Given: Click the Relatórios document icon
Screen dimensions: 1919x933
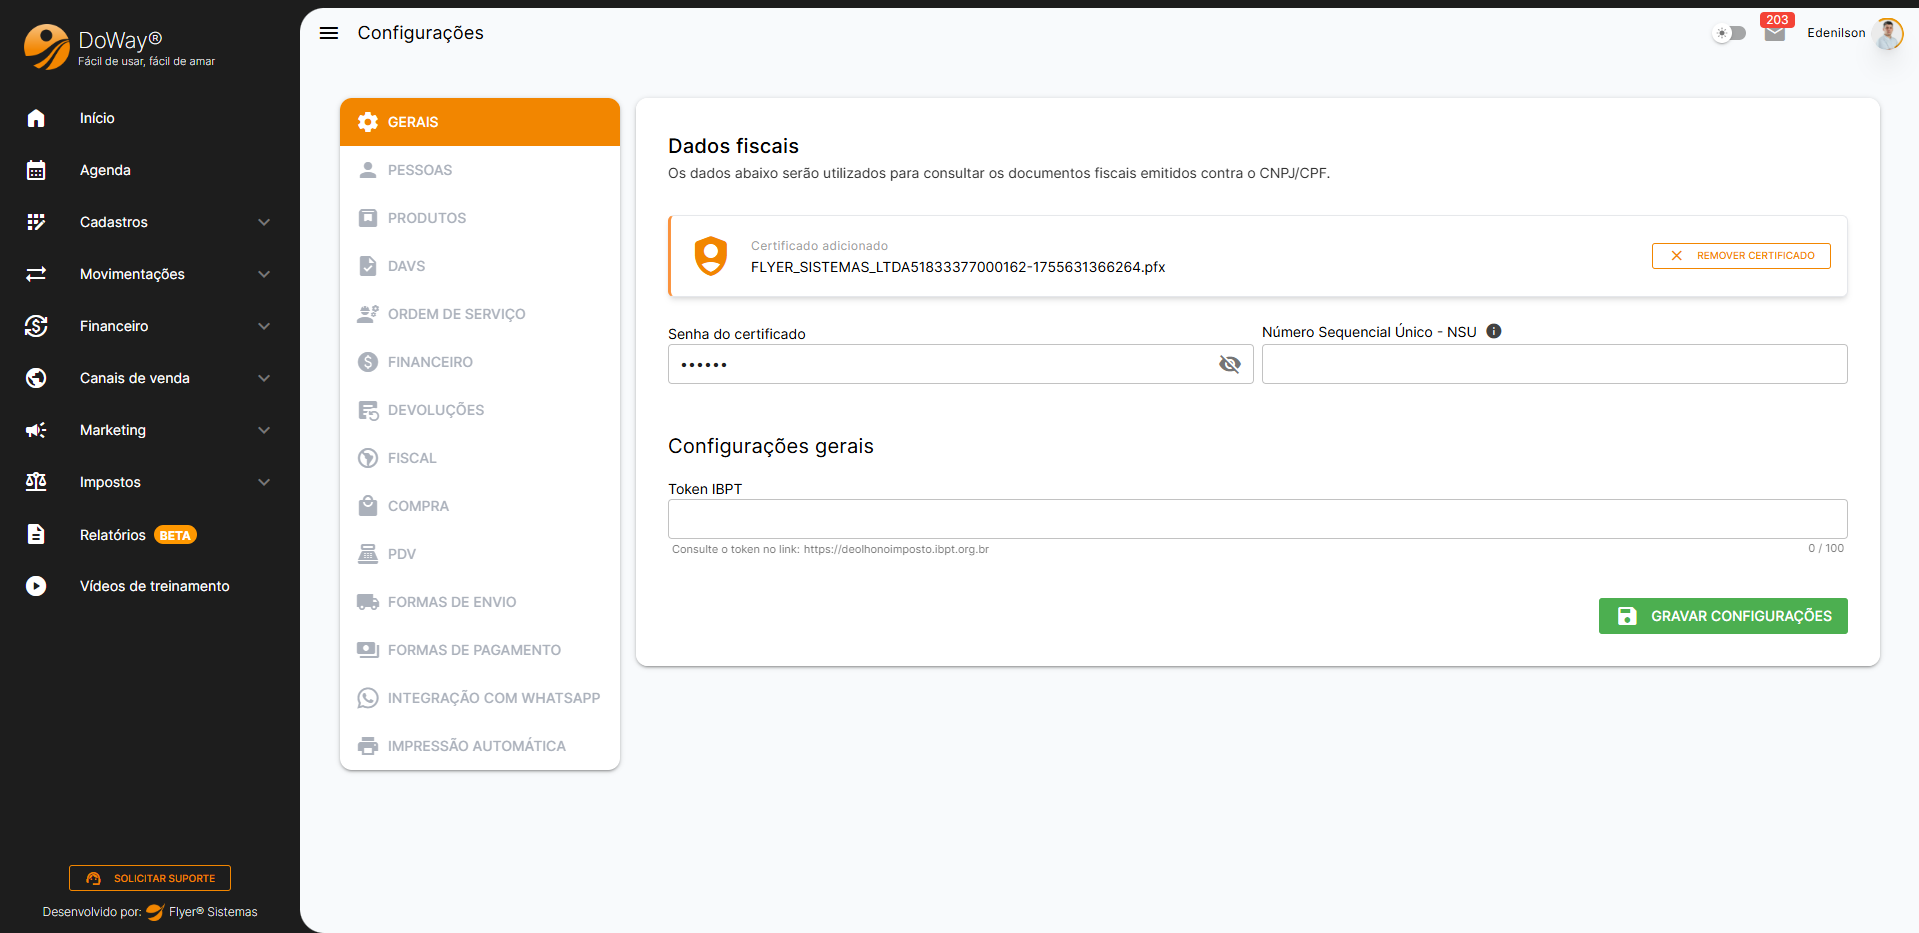Looking at the screenshot, I should click(x=36, y=534).
